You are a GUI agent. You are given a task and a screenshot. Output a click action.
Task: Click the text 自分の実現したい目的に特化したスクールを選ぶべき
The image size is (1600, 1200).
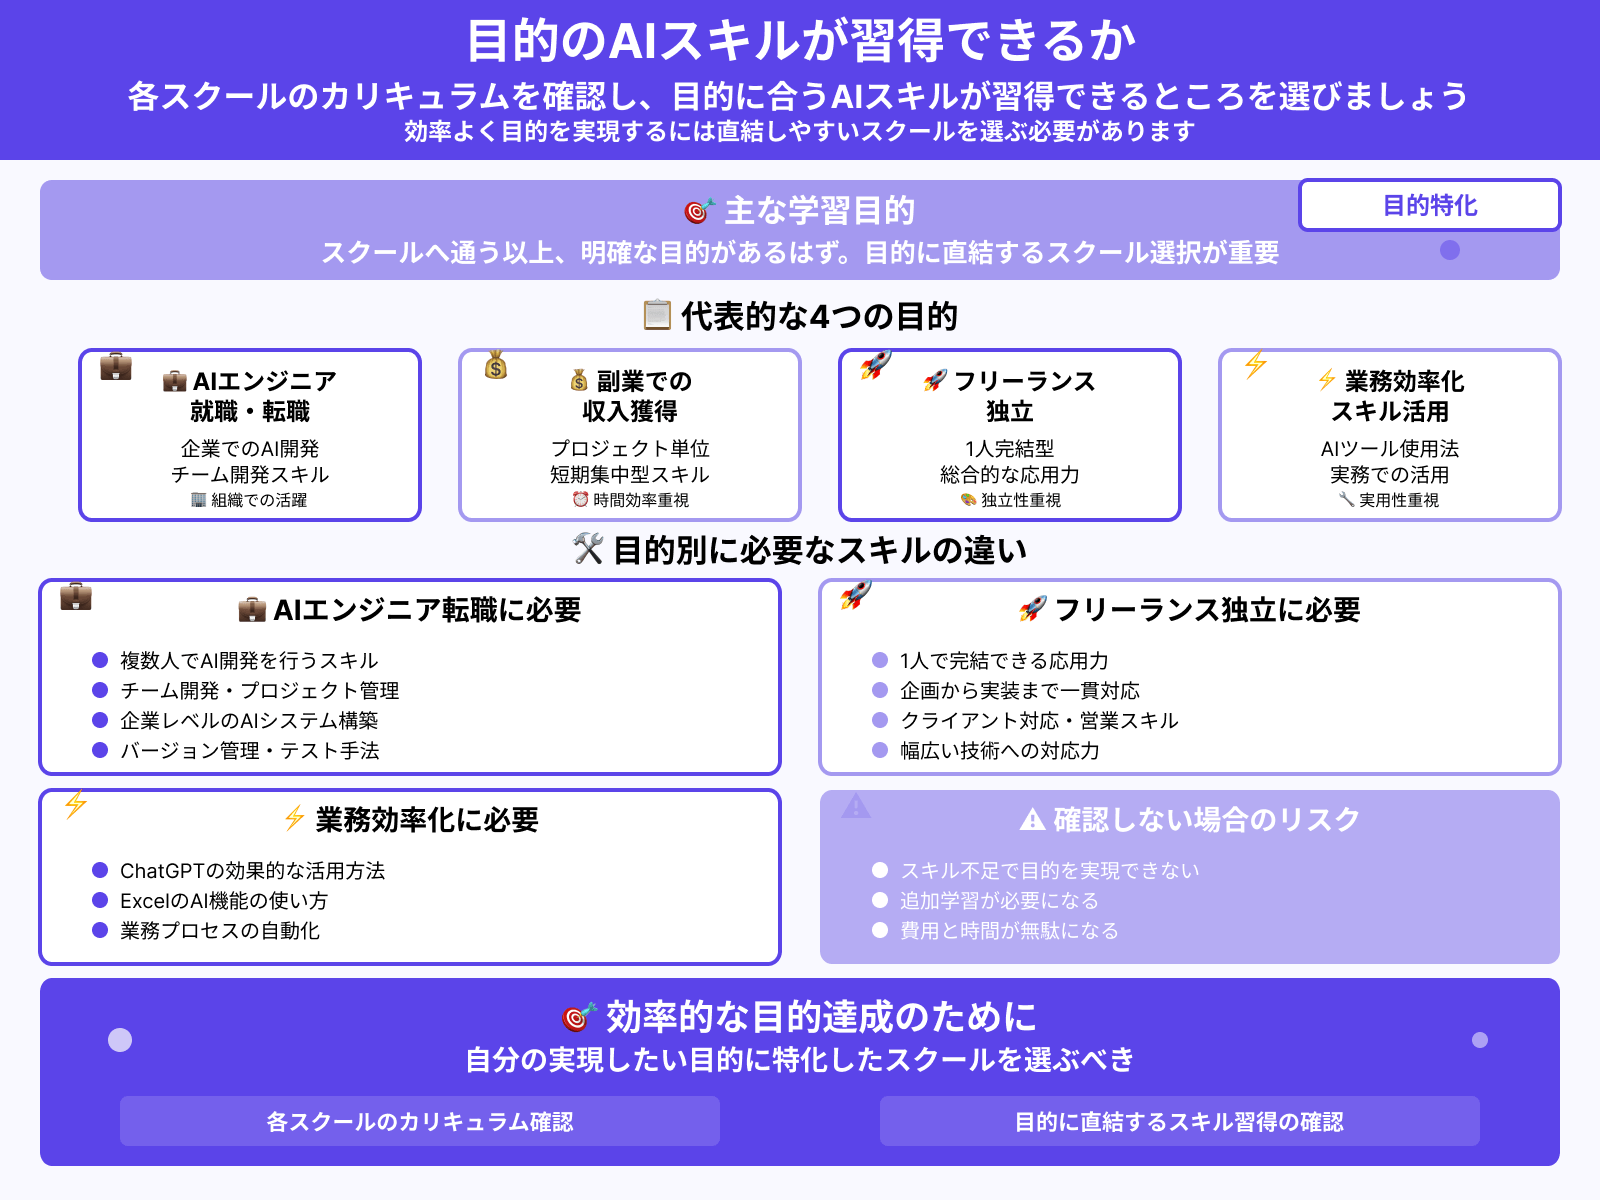pyautogui.click(x=800, y=1059)
